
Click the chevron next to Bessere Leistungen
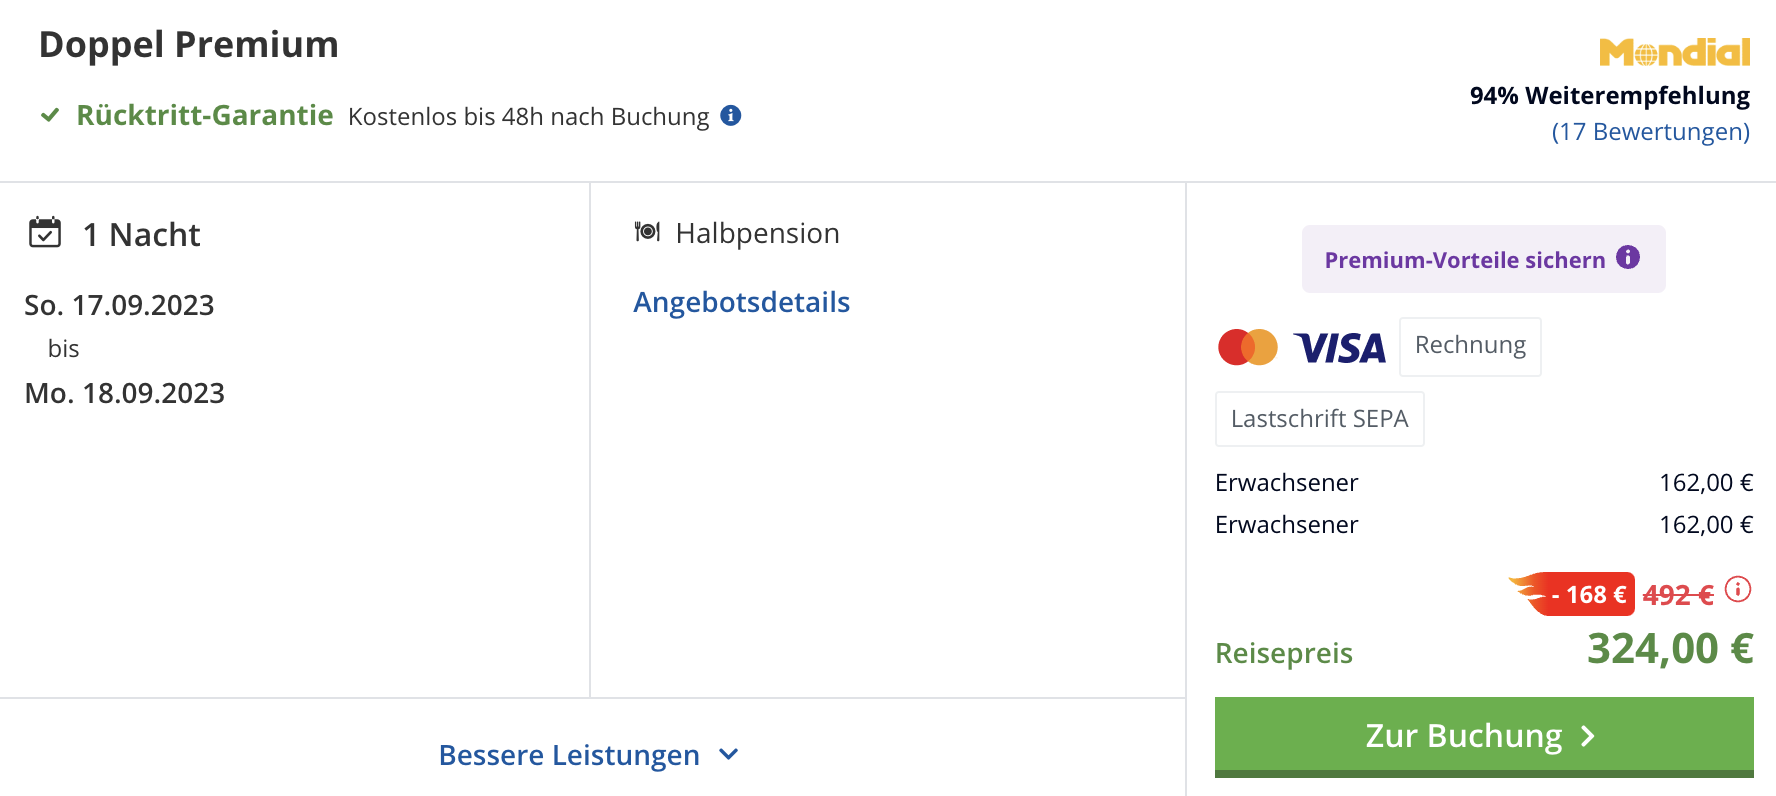729,754
